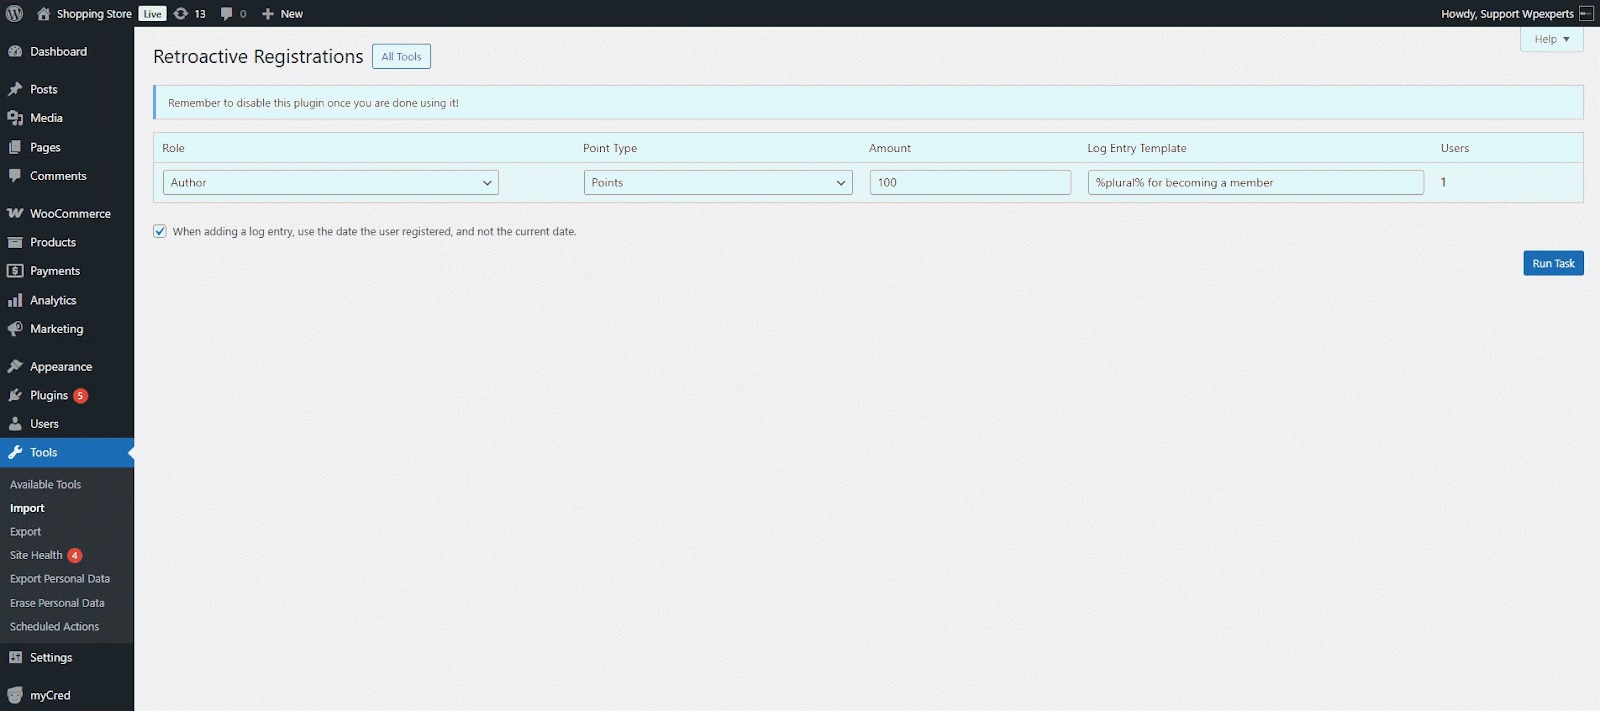Open the Role dropdown showing Author
This screenshot has width=1600, height=711.
click(x=330, y=182)
